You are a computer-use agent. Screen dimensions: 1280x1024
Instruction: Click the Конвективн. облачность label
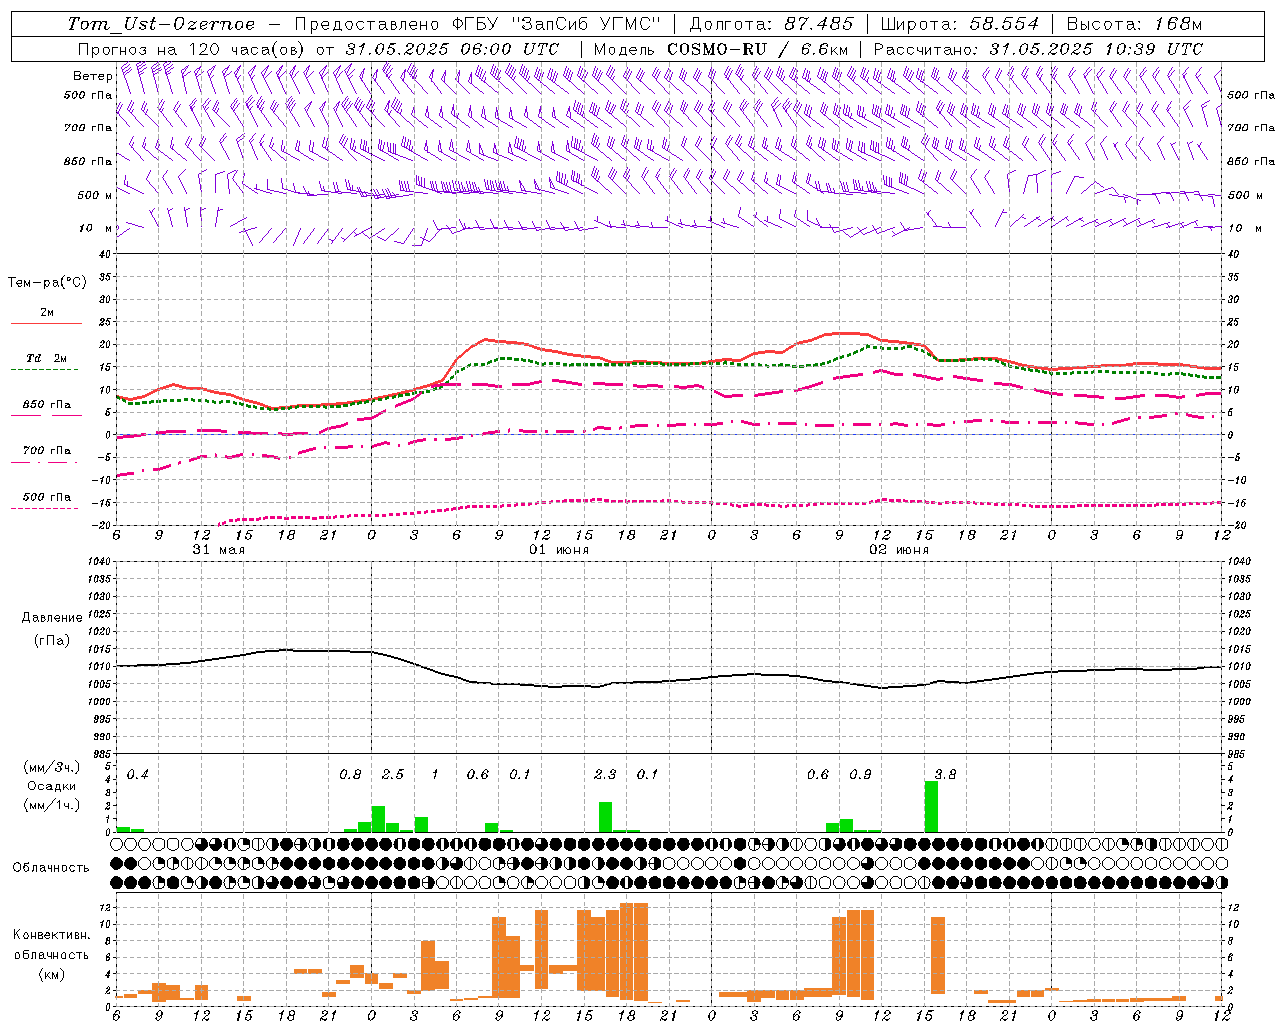coord(51,945)
